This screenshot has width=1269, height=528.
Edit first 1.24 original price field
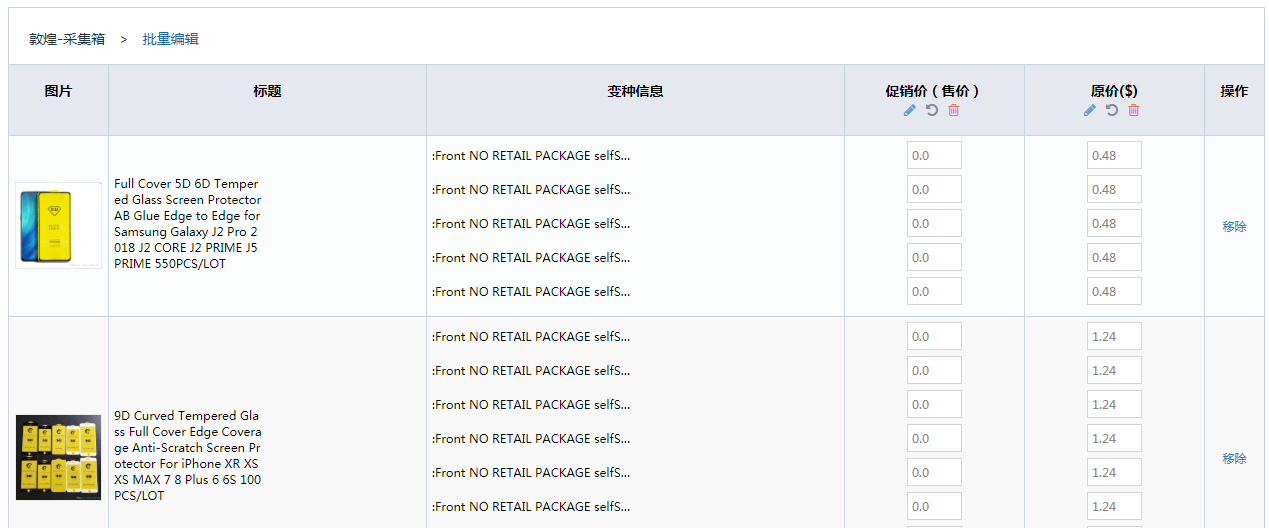1114,337
